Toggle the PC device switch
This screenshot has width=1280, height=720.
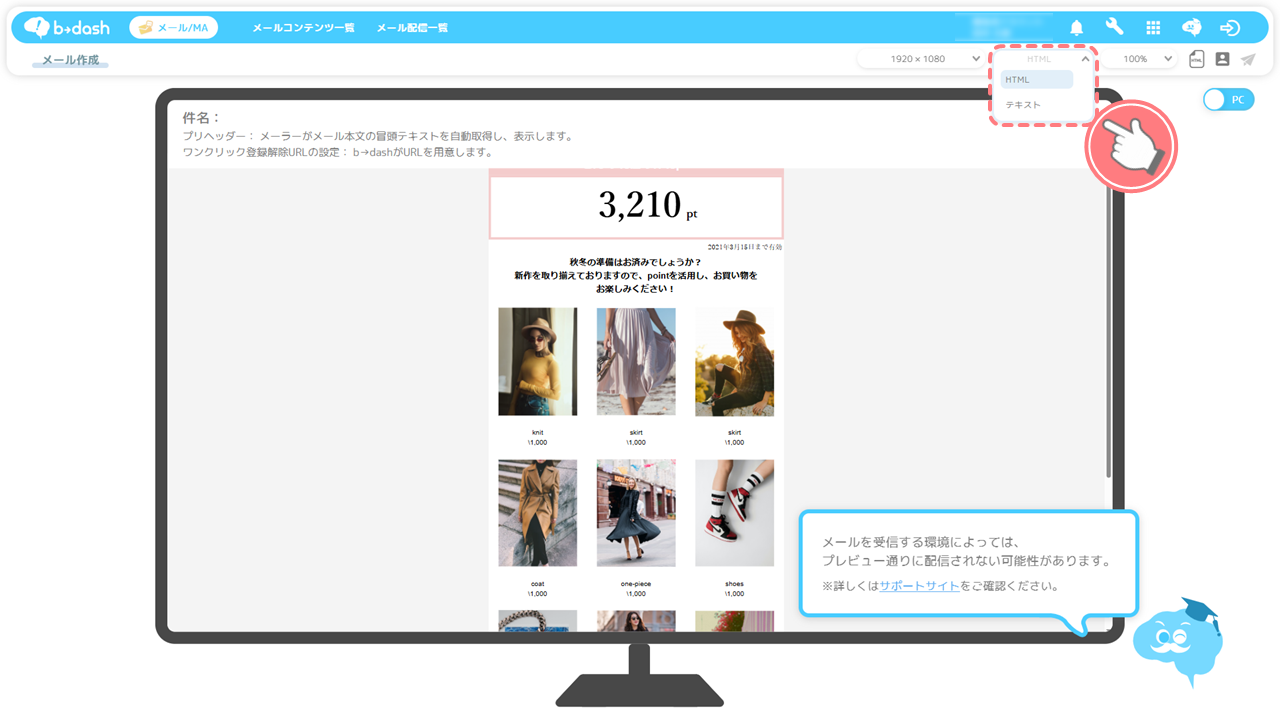pyautogui.click(x=1228, y=100)
